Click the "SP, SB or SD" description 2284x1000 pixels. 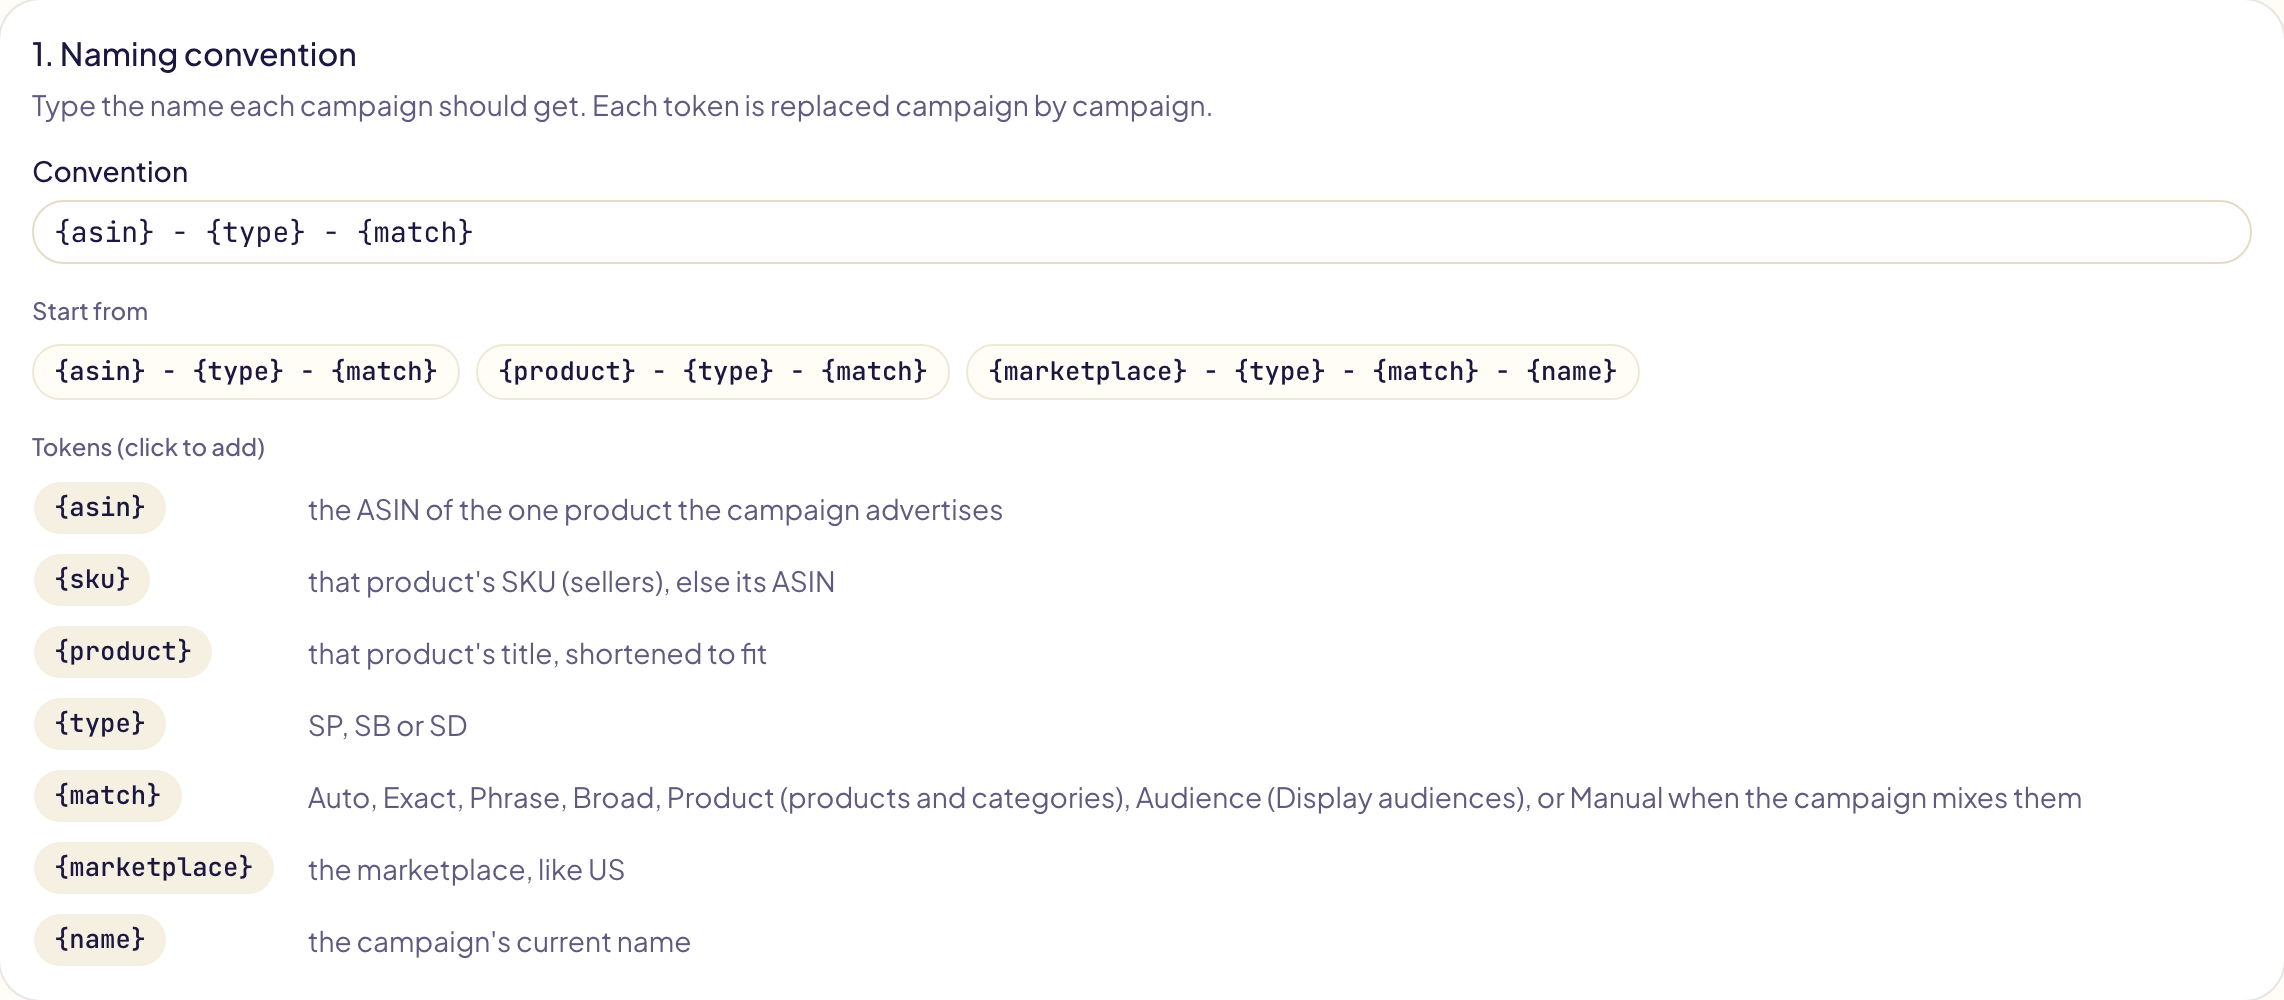(387, 726)
